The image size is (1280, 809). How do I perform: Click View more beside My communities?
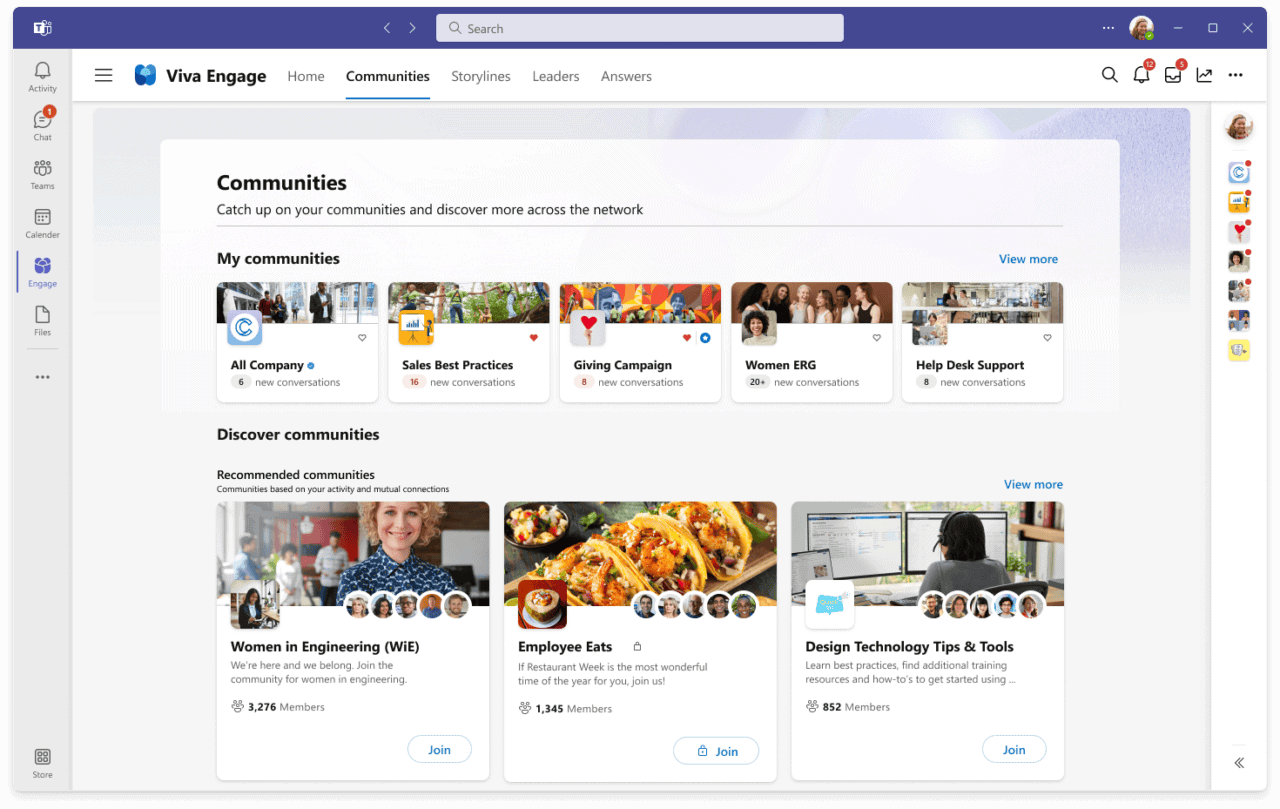click(1028, 259)
